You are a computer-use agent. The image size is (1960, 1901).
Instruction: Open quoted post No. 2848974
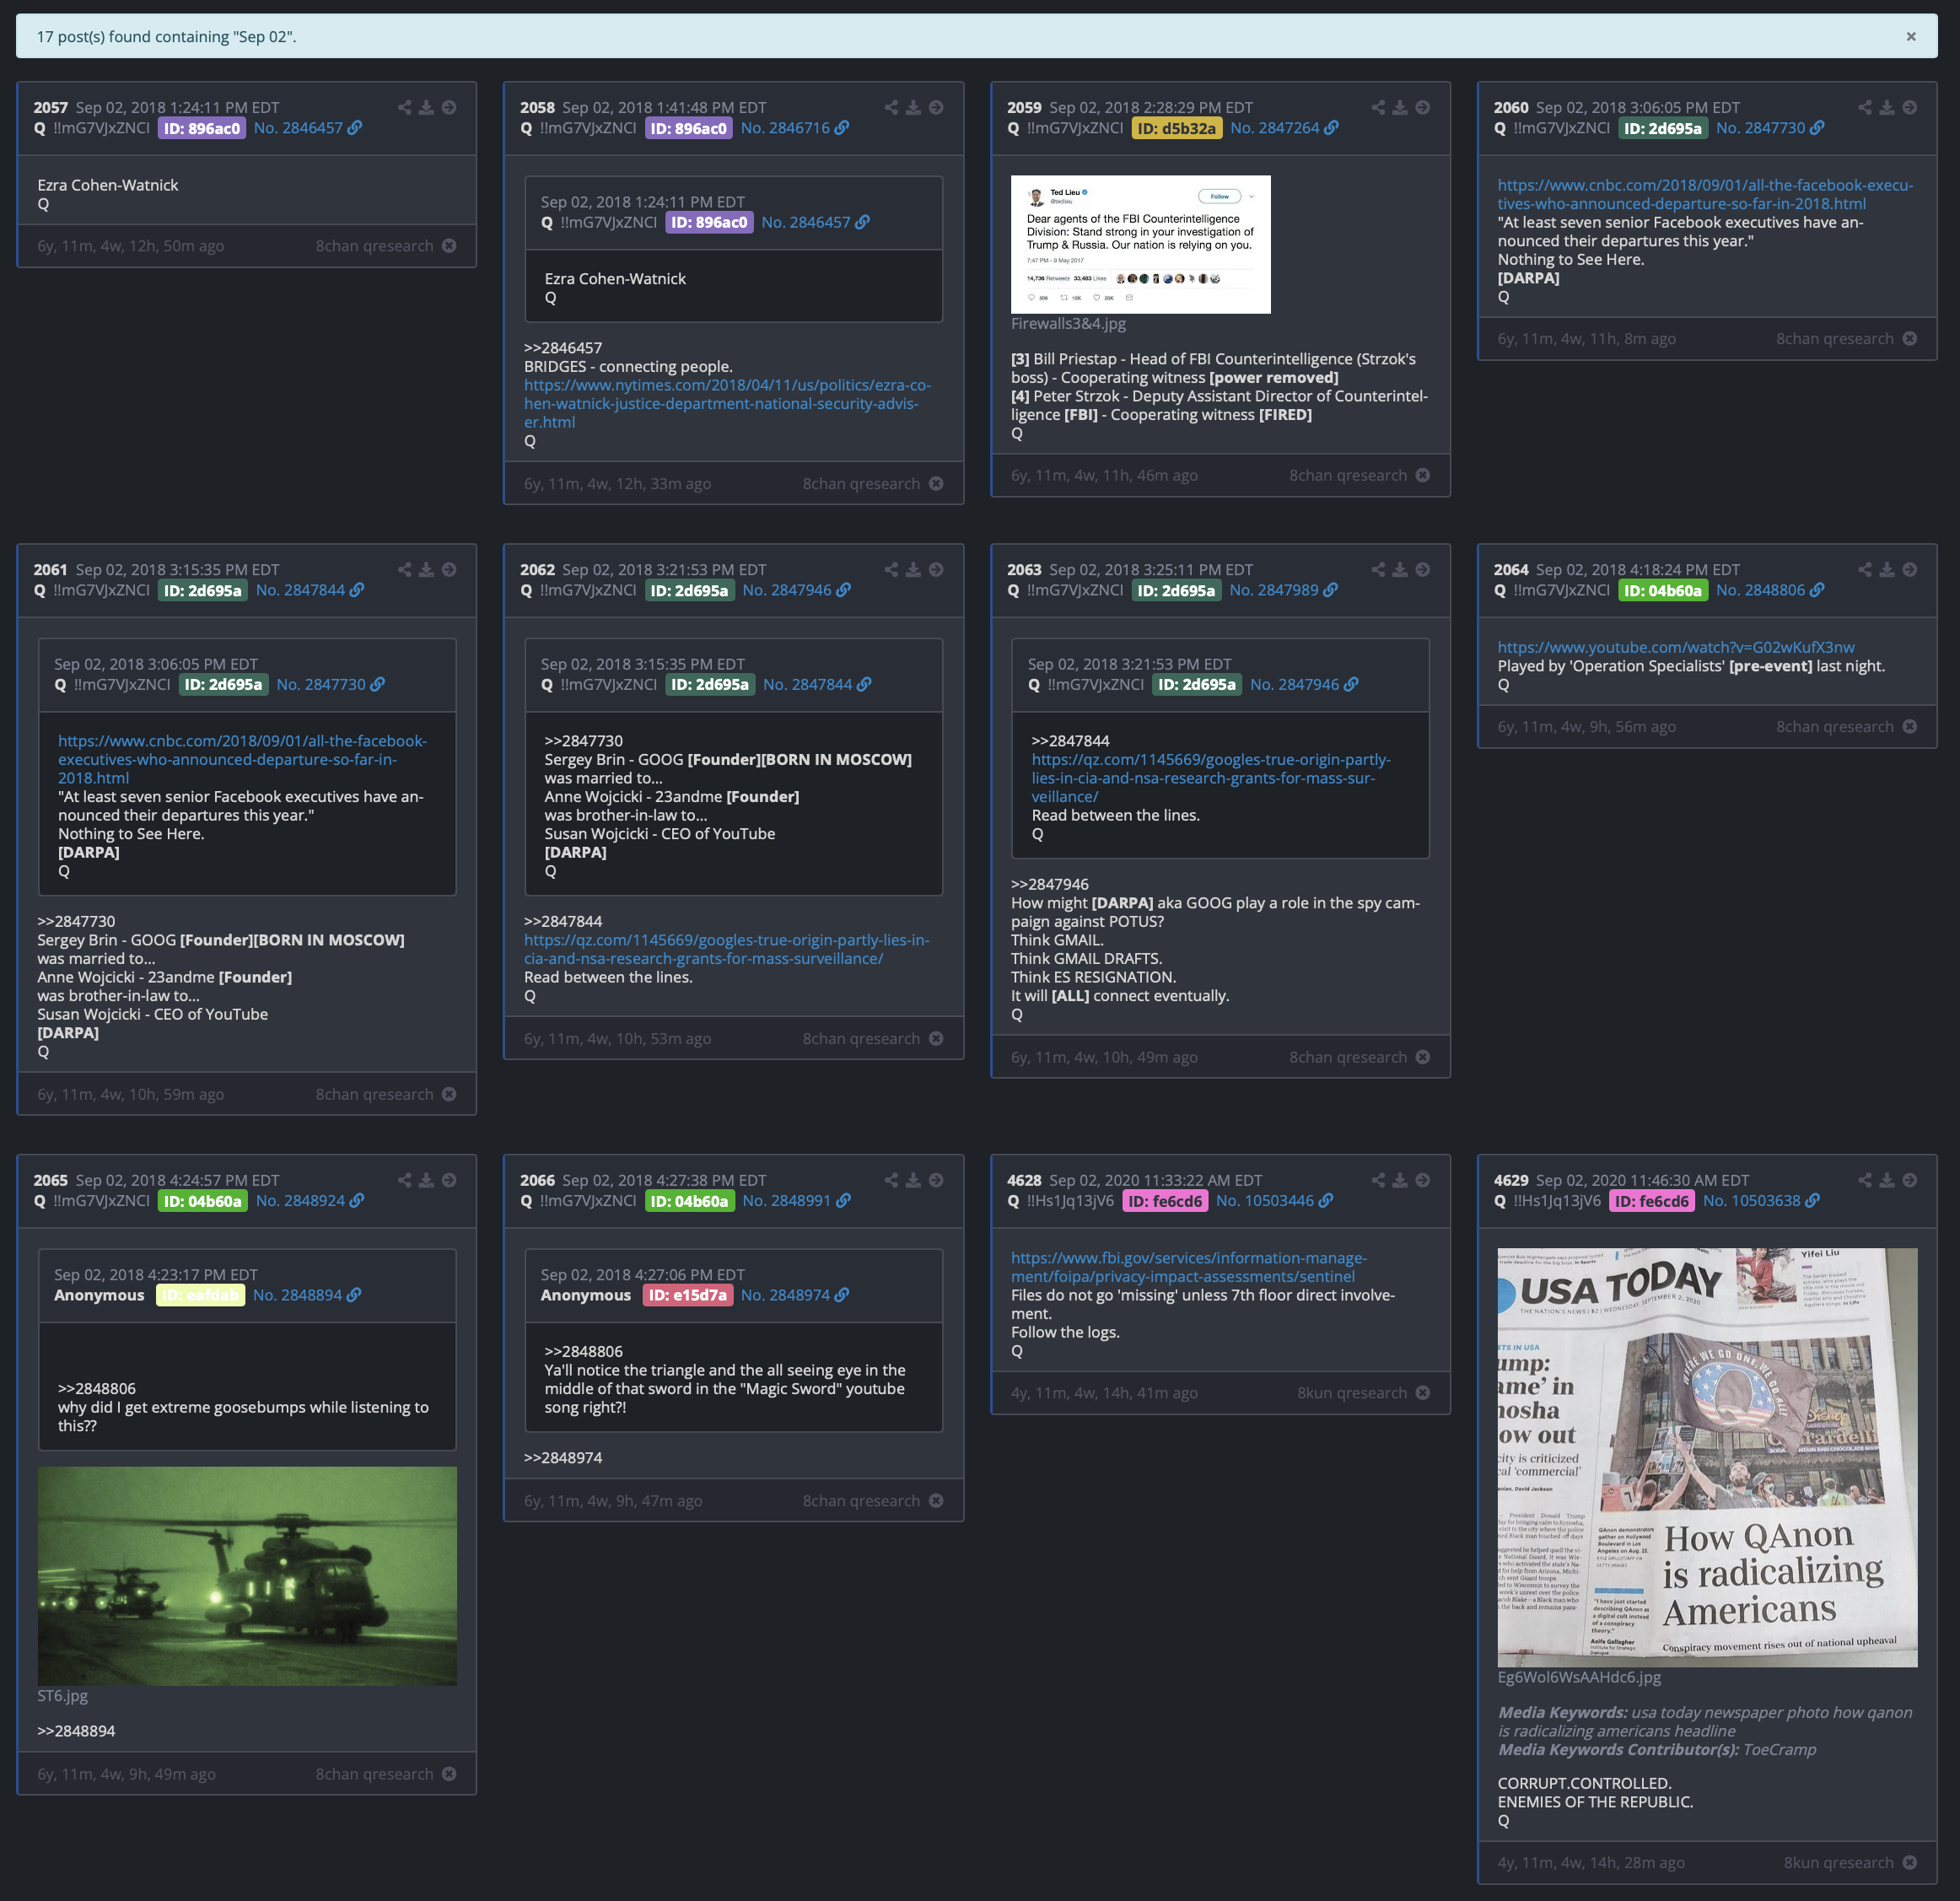[785, 1295]
